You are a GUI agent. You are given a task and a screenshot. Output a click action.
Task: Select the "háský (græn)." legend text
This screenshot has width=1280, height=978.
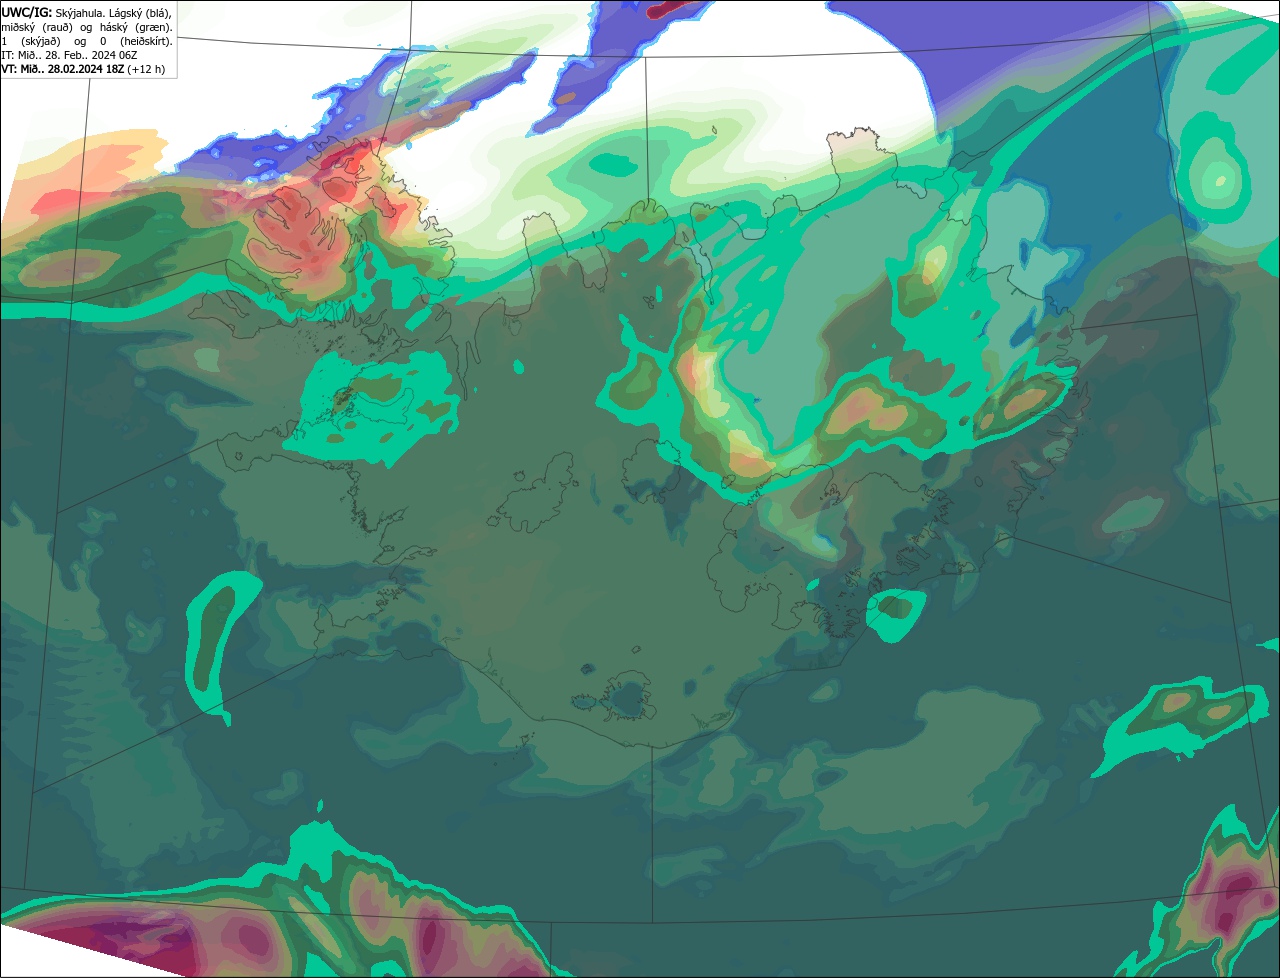136,28
